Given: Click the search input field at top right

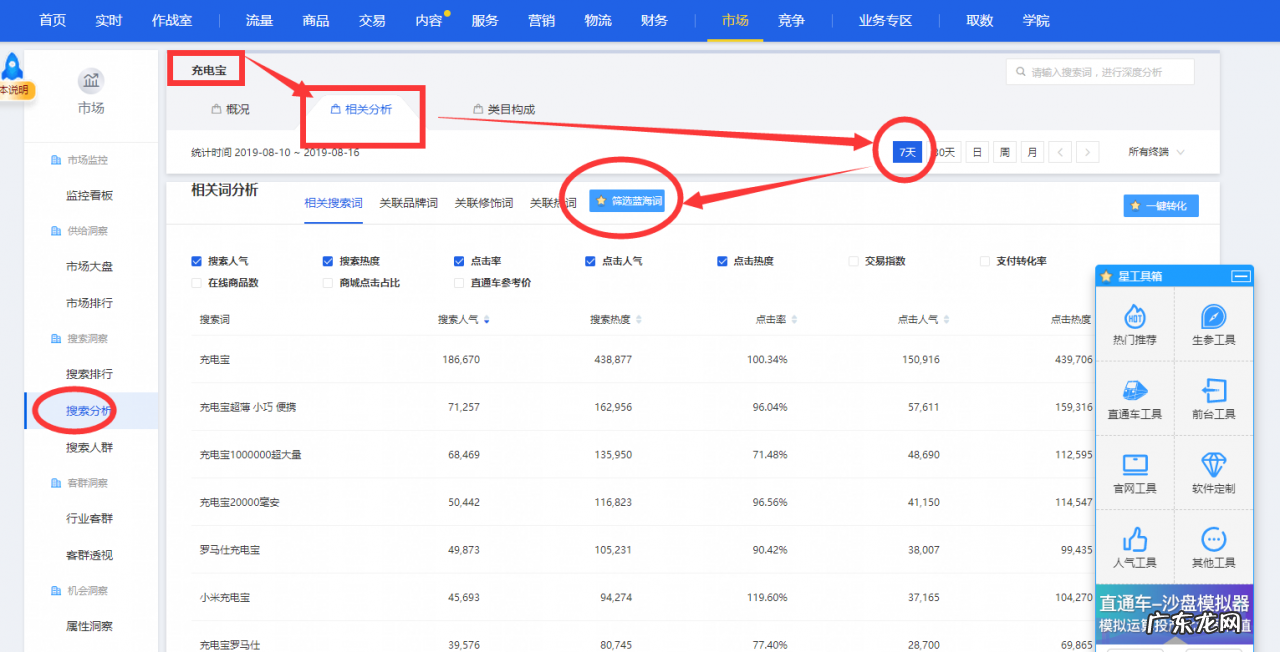Looking at the screenshot, I should tap(1100, 72).
